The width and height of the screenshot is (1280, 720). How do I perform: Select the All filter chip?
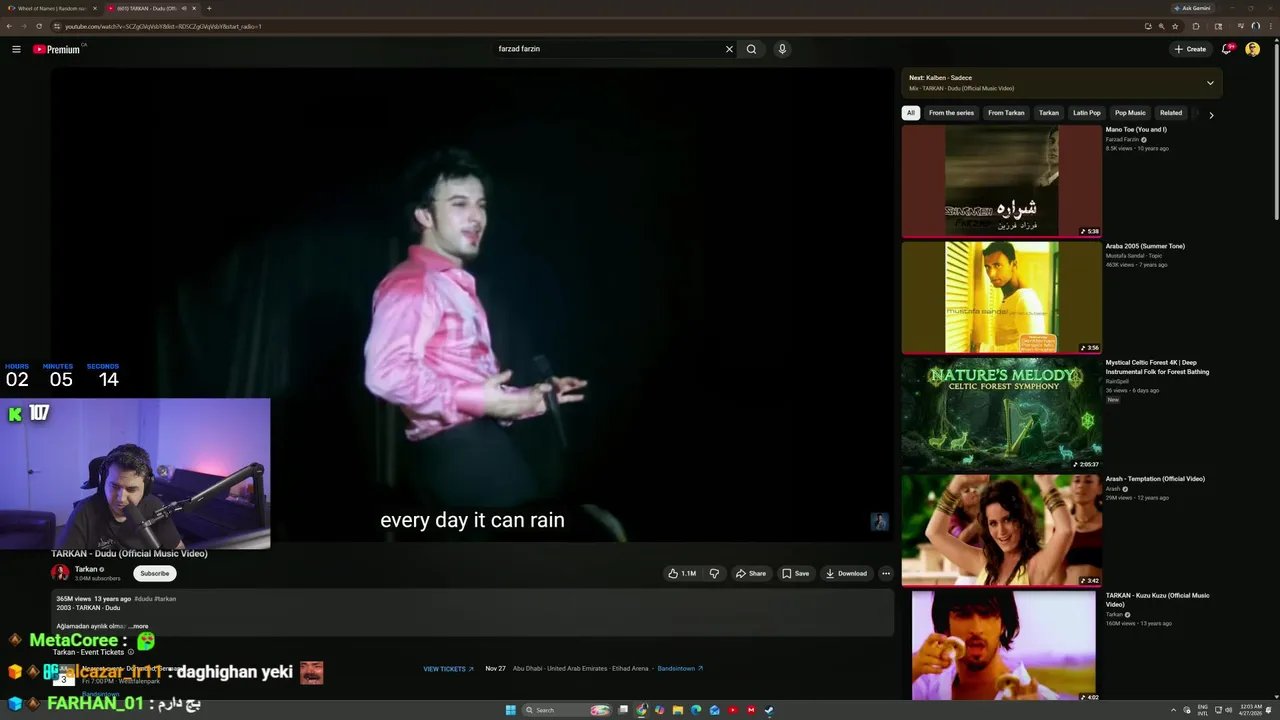[x=910, y=113]
